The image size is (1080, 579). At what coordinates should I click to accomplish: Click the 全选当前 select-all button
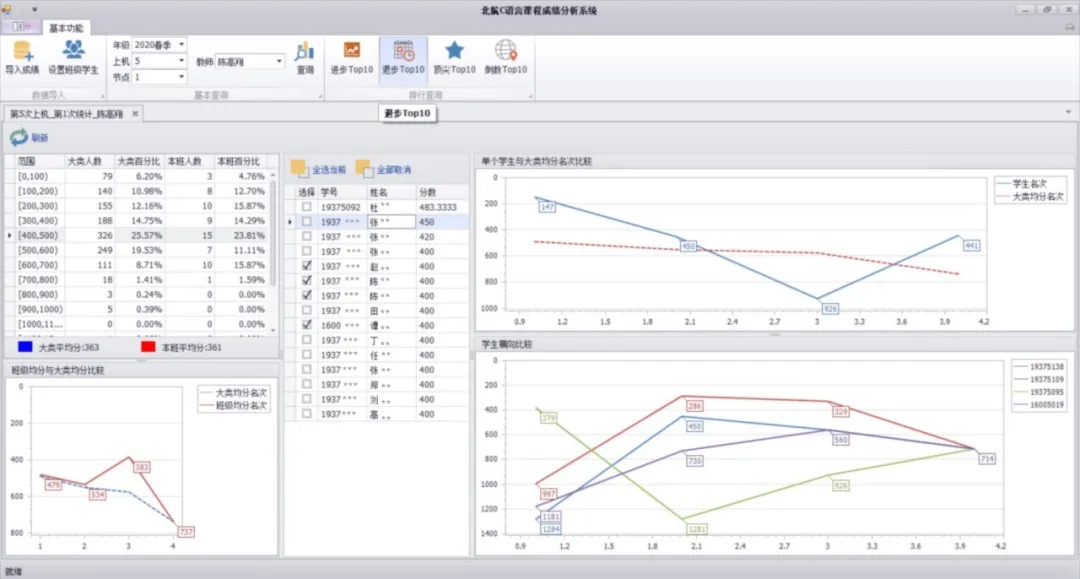click(318, 170)
